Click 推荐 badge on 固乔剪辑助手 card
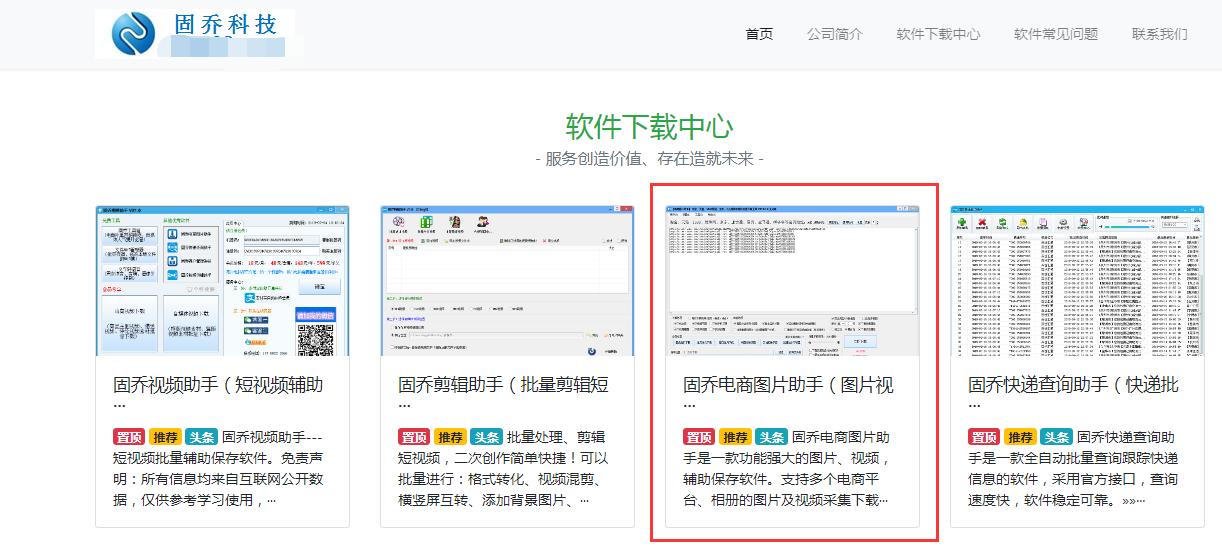Screen dimensions: 1222x558 click(450, 437)
